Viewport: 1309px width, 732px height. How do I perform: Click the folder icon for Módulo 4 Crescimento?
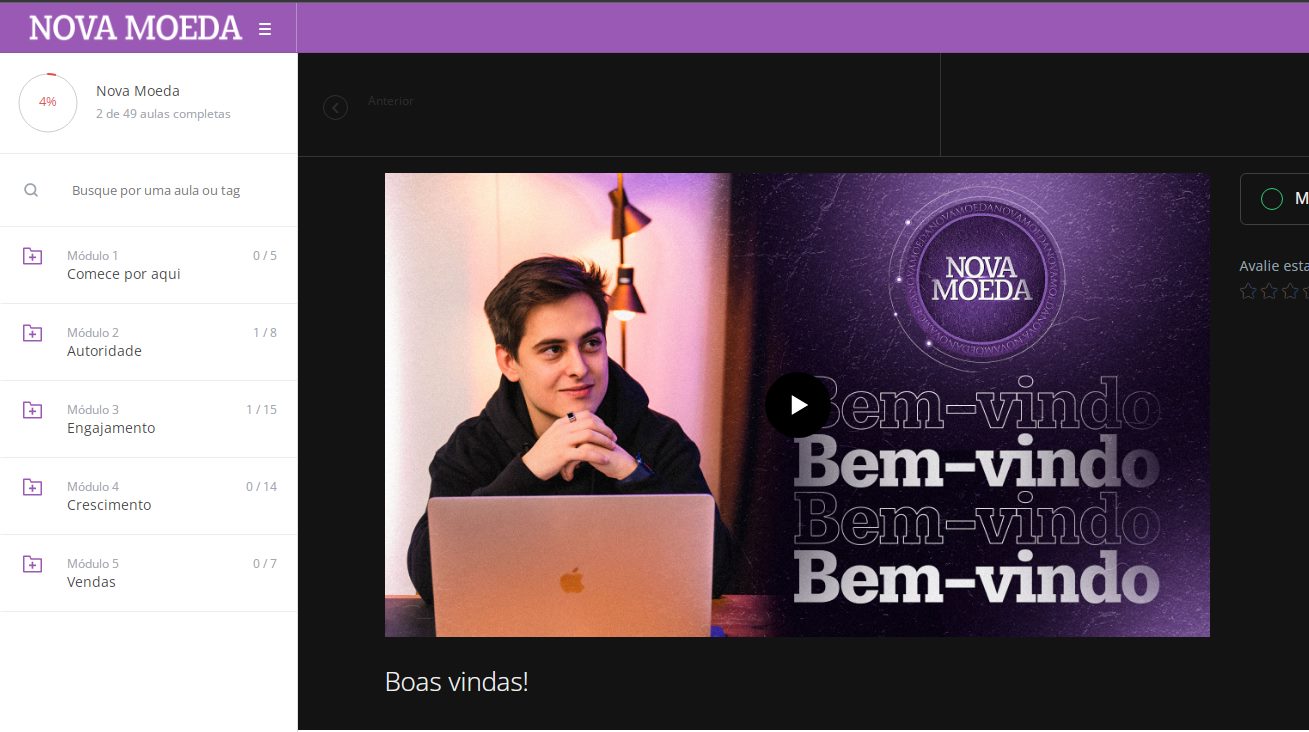click(x=32, y=487)
